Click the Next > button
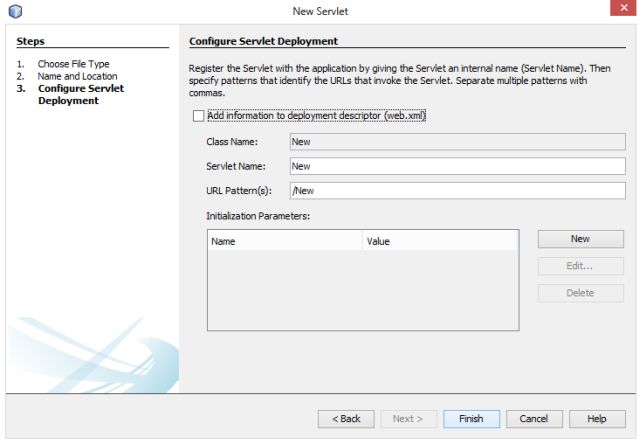Image resolution: width=640 pixels, height=444 pixels. (408, 418)
